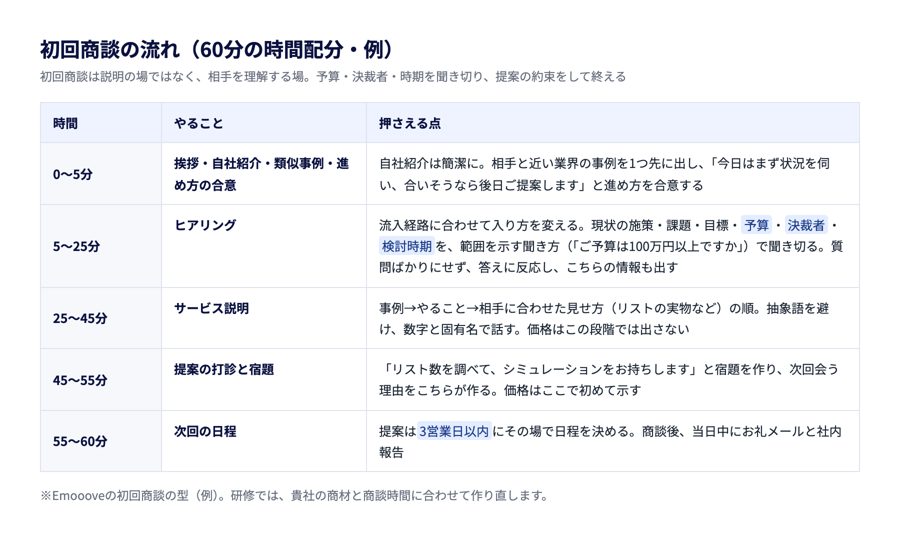Image resolution: width=900 pixels, height=537 pixels.
Task: Click the highlighted 3営業日以内 tag
Action: click(453, 431)
